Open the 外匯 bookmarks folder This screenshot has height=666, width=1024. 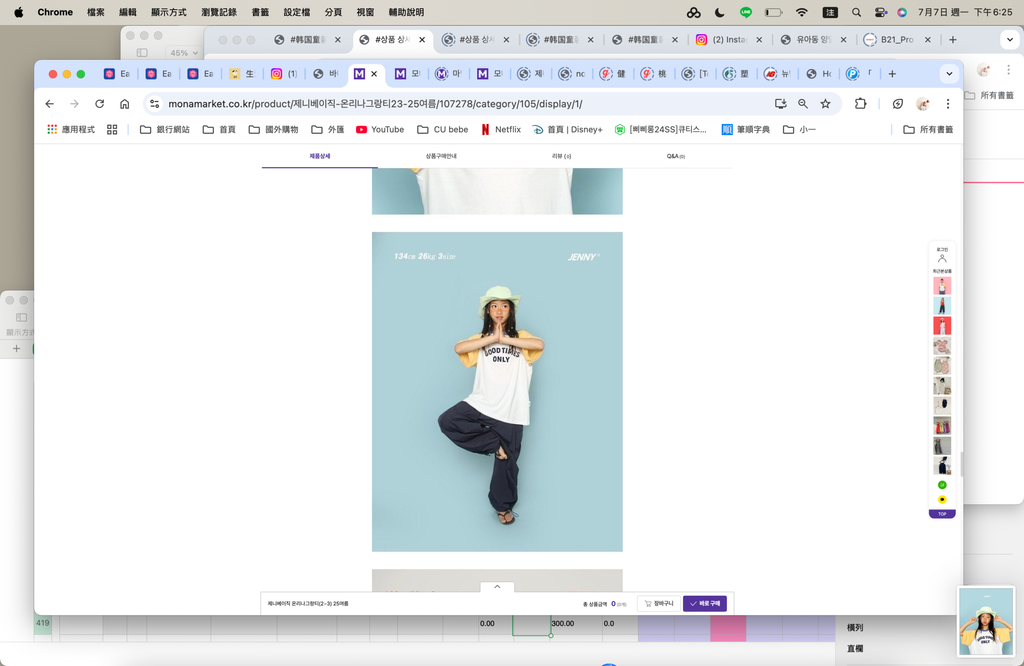click(328, 129)
